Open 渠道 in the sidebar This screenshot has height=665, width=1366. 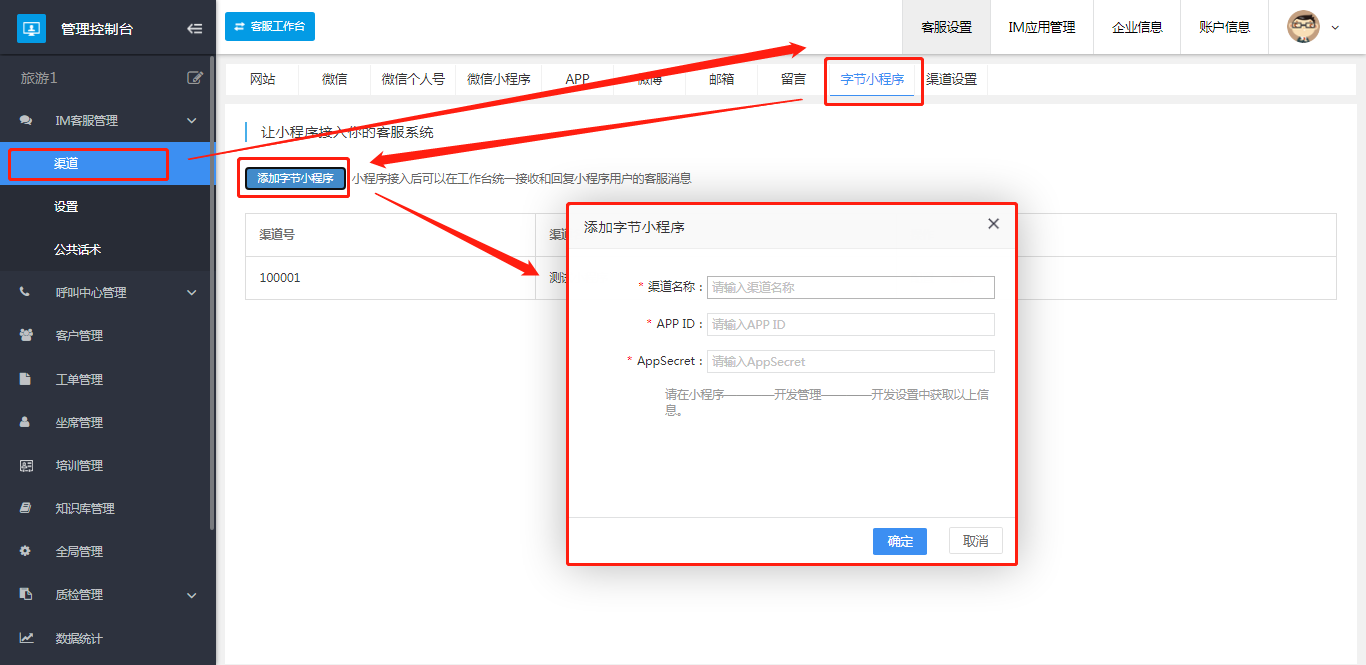[107, 163]
